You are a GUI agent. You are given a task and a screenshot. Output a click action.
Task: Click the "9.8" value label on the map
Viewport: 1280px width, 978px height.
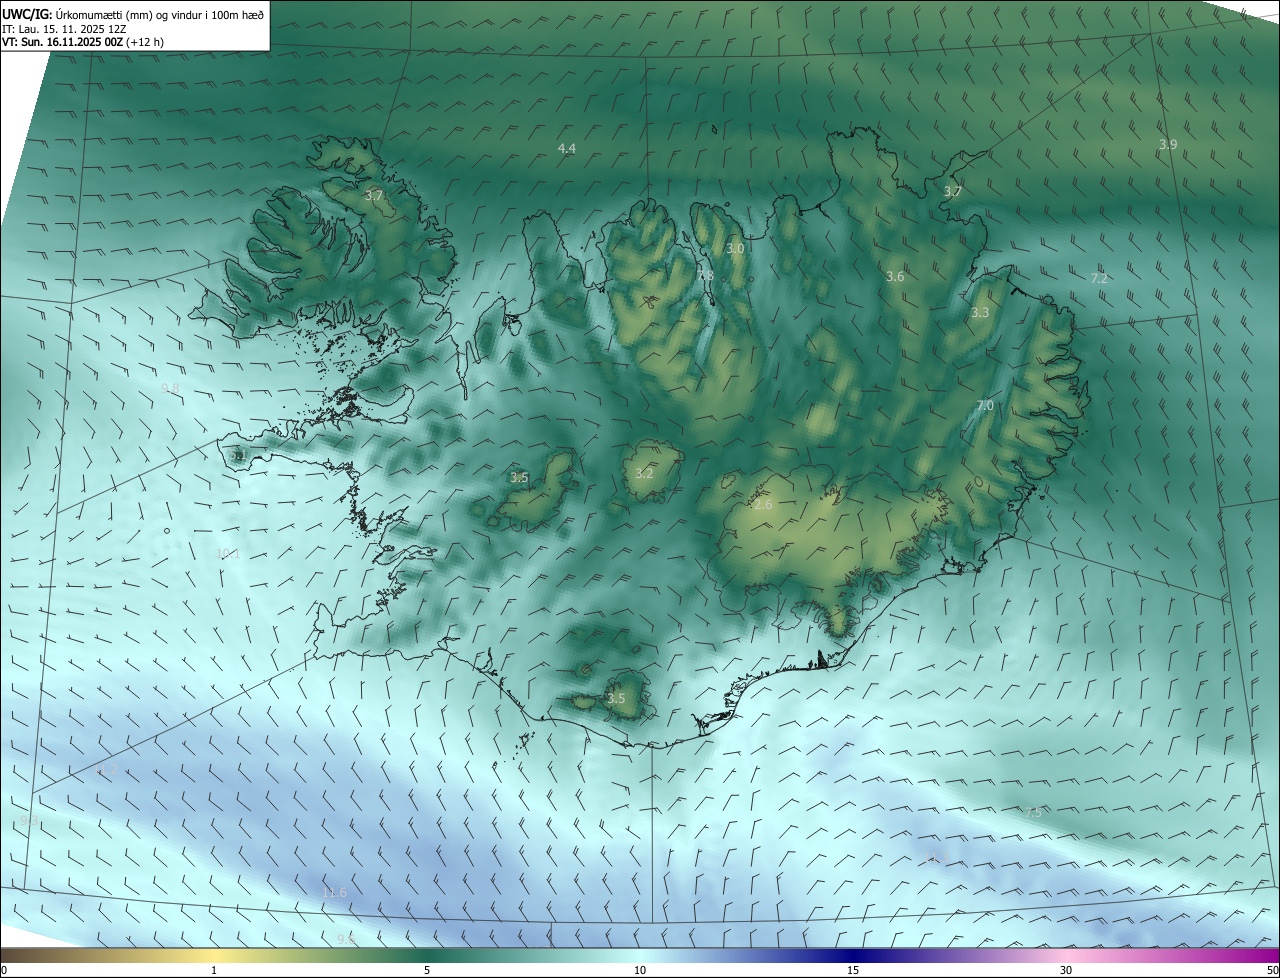[x=170, y=389]
